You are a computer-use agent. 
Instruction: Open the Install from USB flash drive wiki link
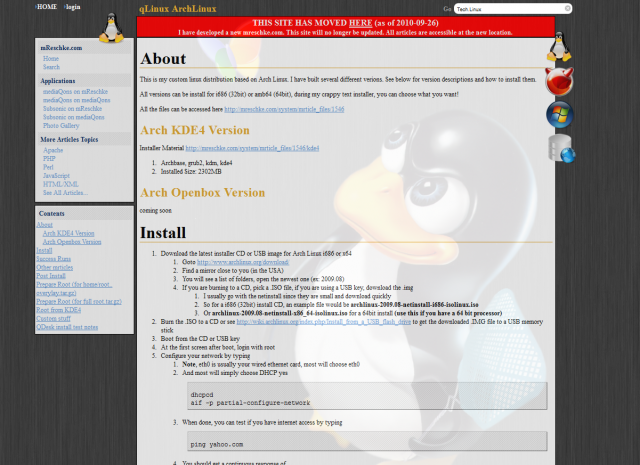click(324, 322)
